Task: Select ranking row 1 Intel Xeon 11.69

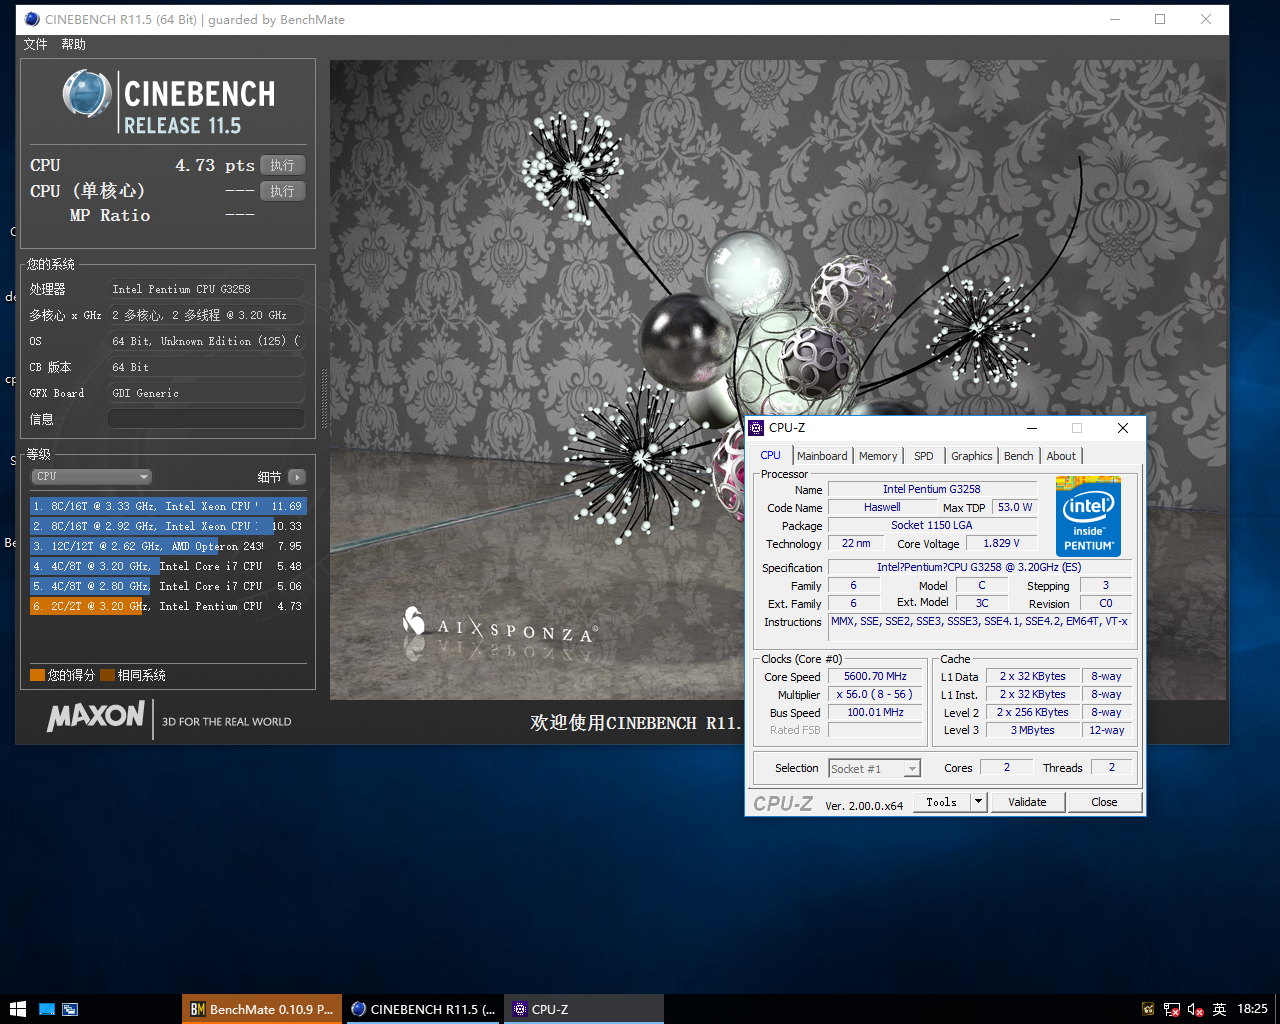Action: tap(168, 506)
